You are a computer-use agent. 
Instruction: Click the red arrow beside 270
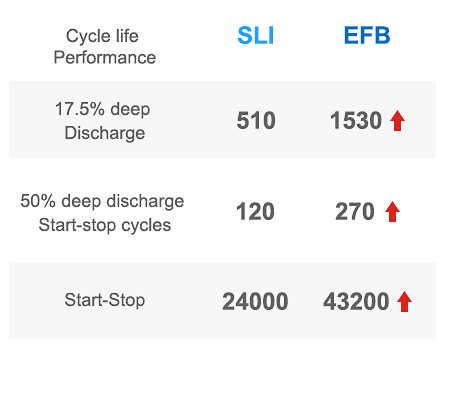392,212
